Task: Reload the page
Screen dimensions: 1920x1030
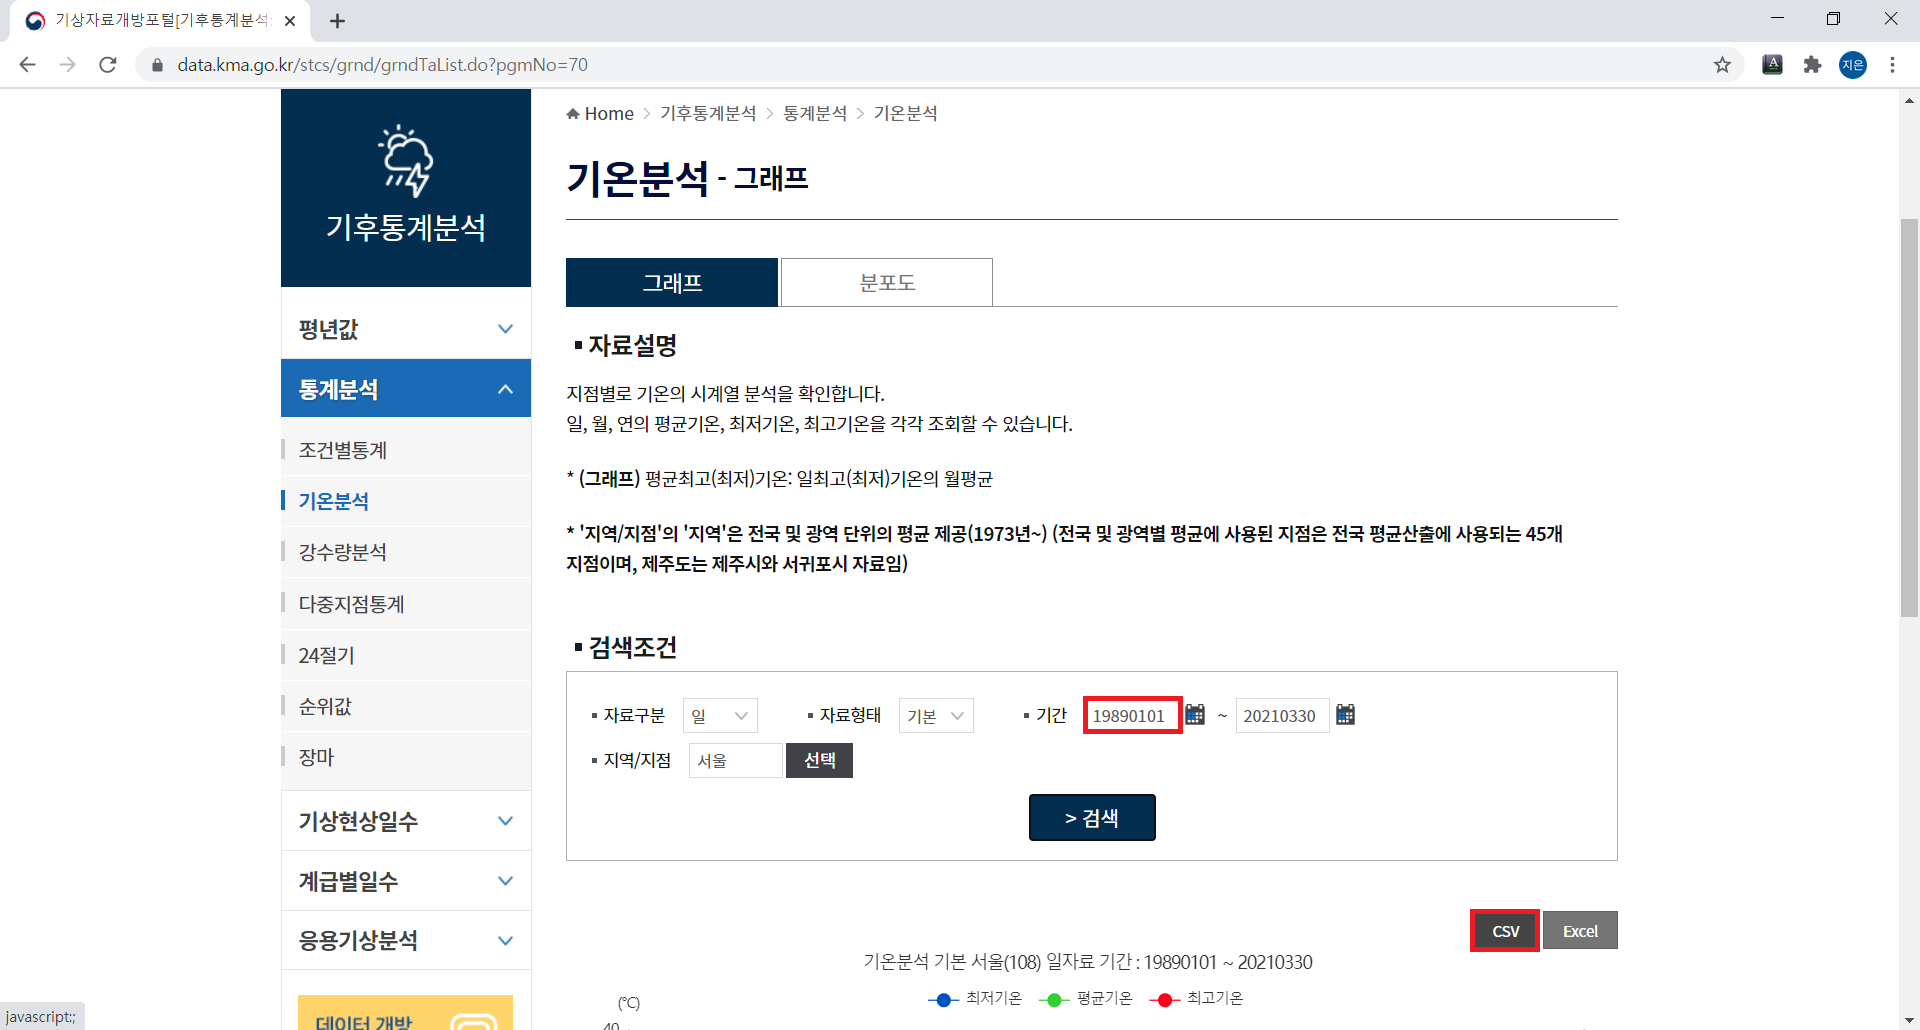Action: tap(108, 65)
